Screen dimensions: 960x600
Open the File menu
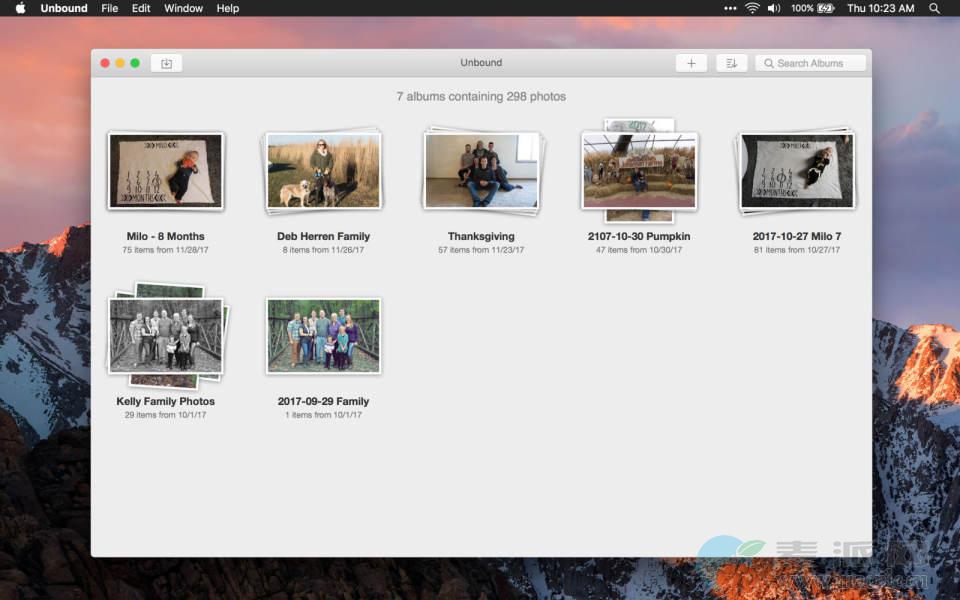(110, 8)
